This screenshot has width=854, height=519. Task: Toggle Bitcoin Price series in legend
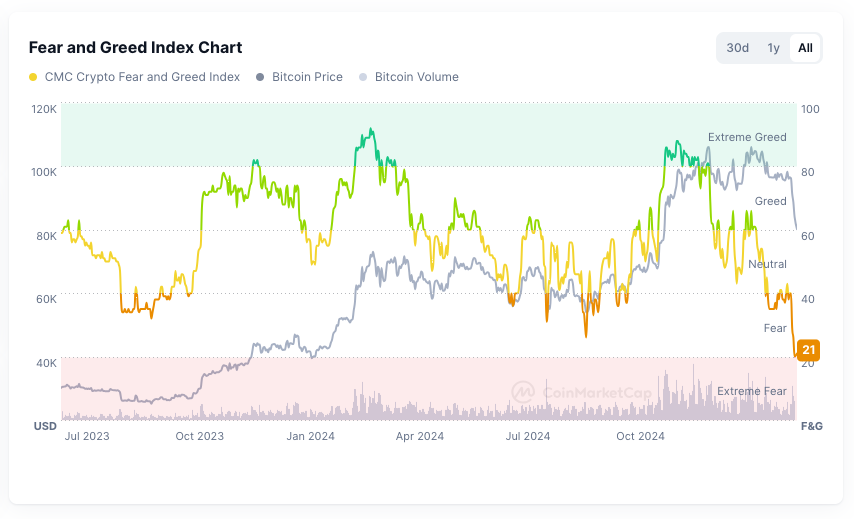tap(307, 77)
